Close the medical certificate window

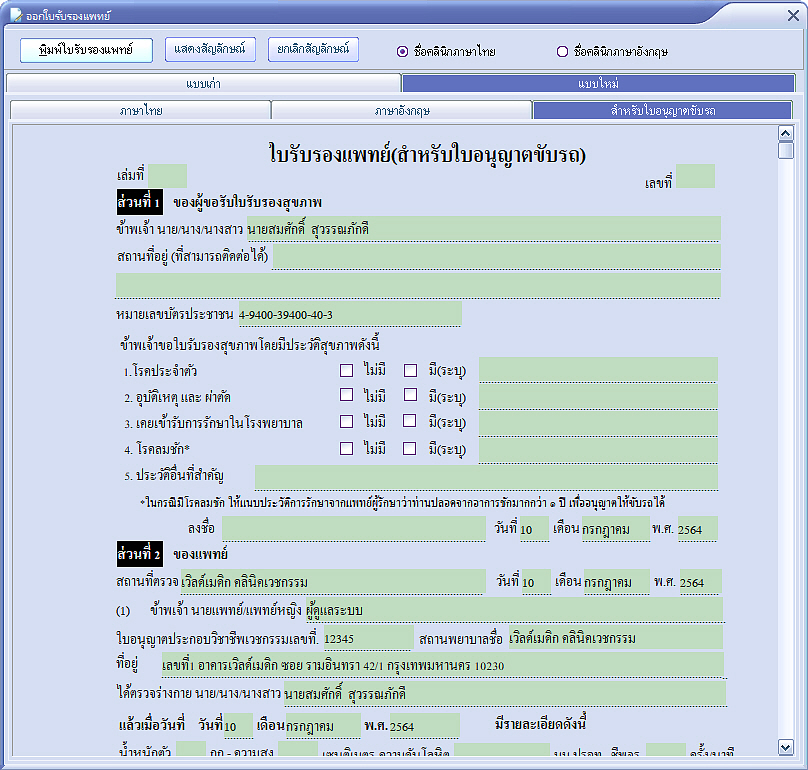coord(793,16)
